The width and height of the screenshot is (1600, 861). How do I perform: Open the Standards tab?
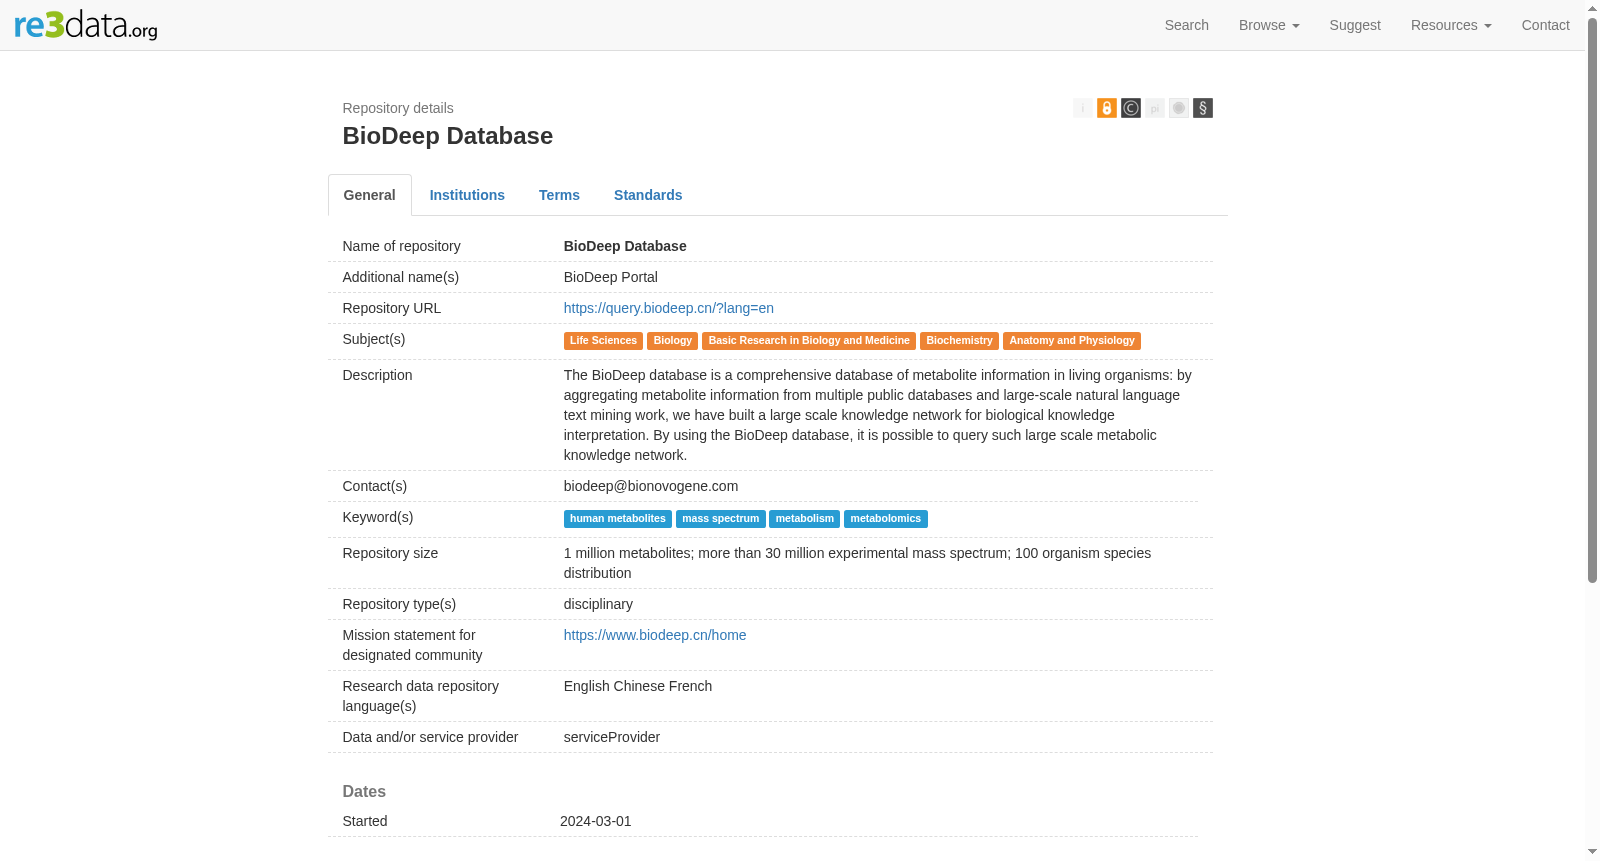(x=648, y=195)
